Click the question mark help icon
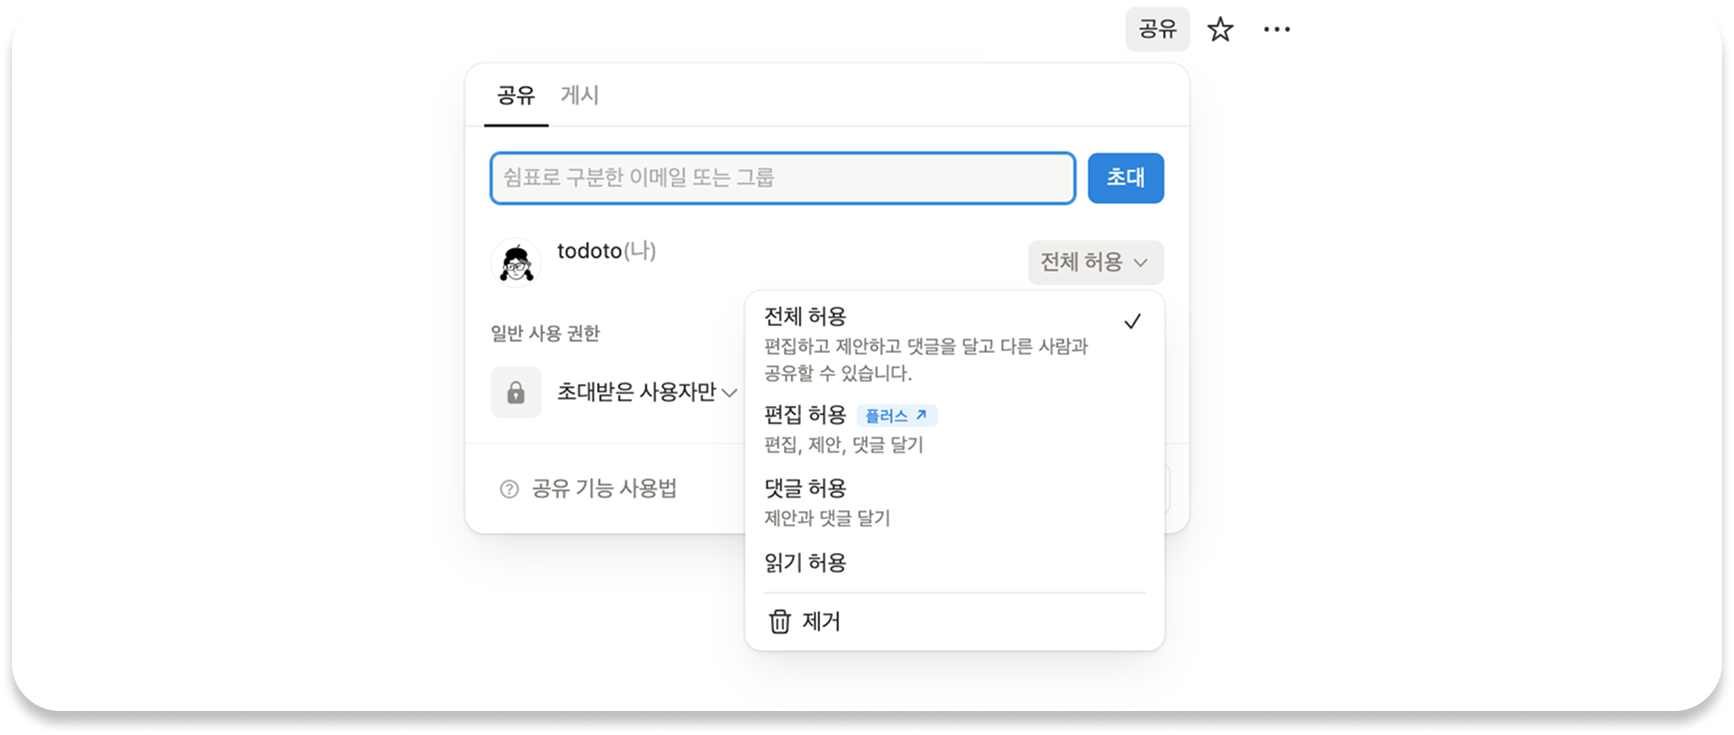Viewport: 1734px width, 735px height. 509,489
